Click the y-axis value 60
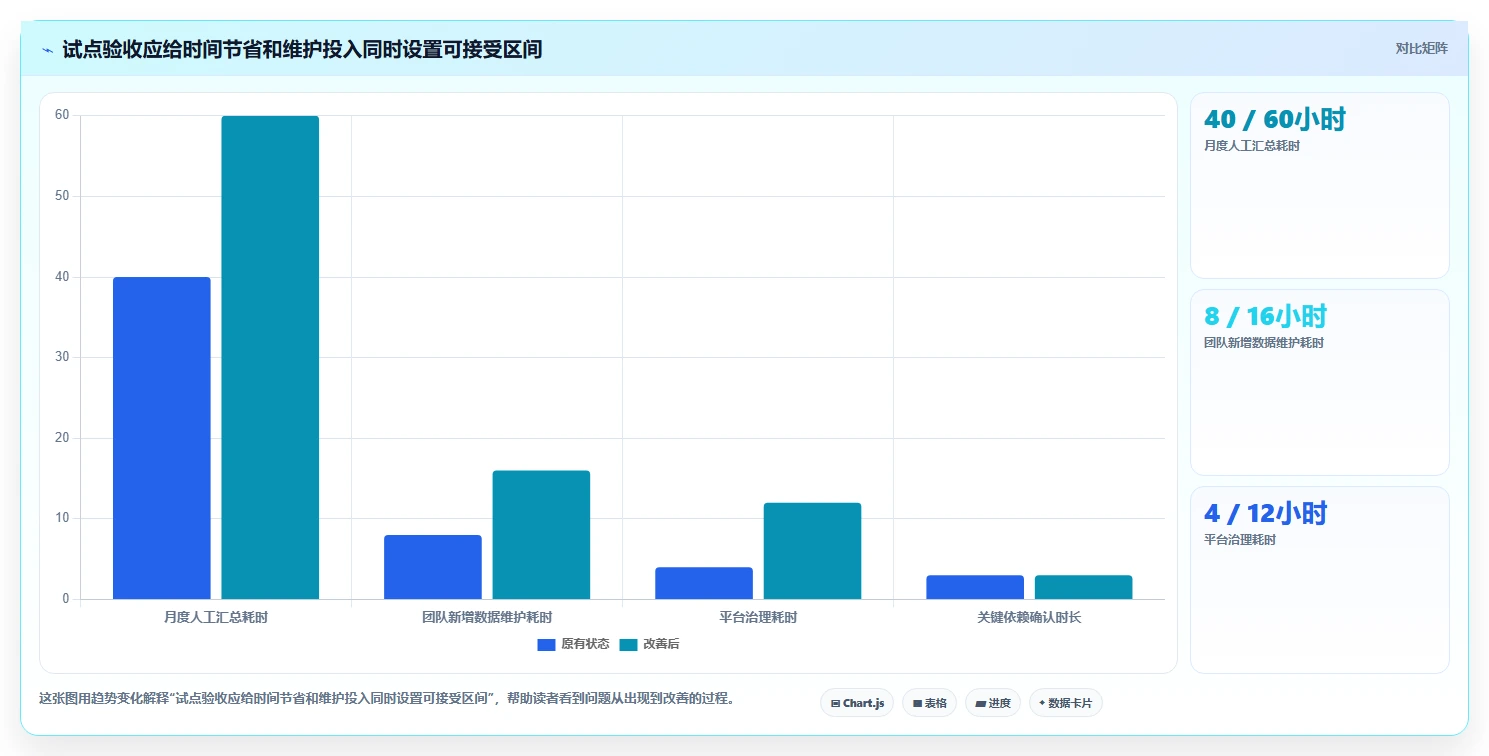1489x756 pixels. (62, 115)
